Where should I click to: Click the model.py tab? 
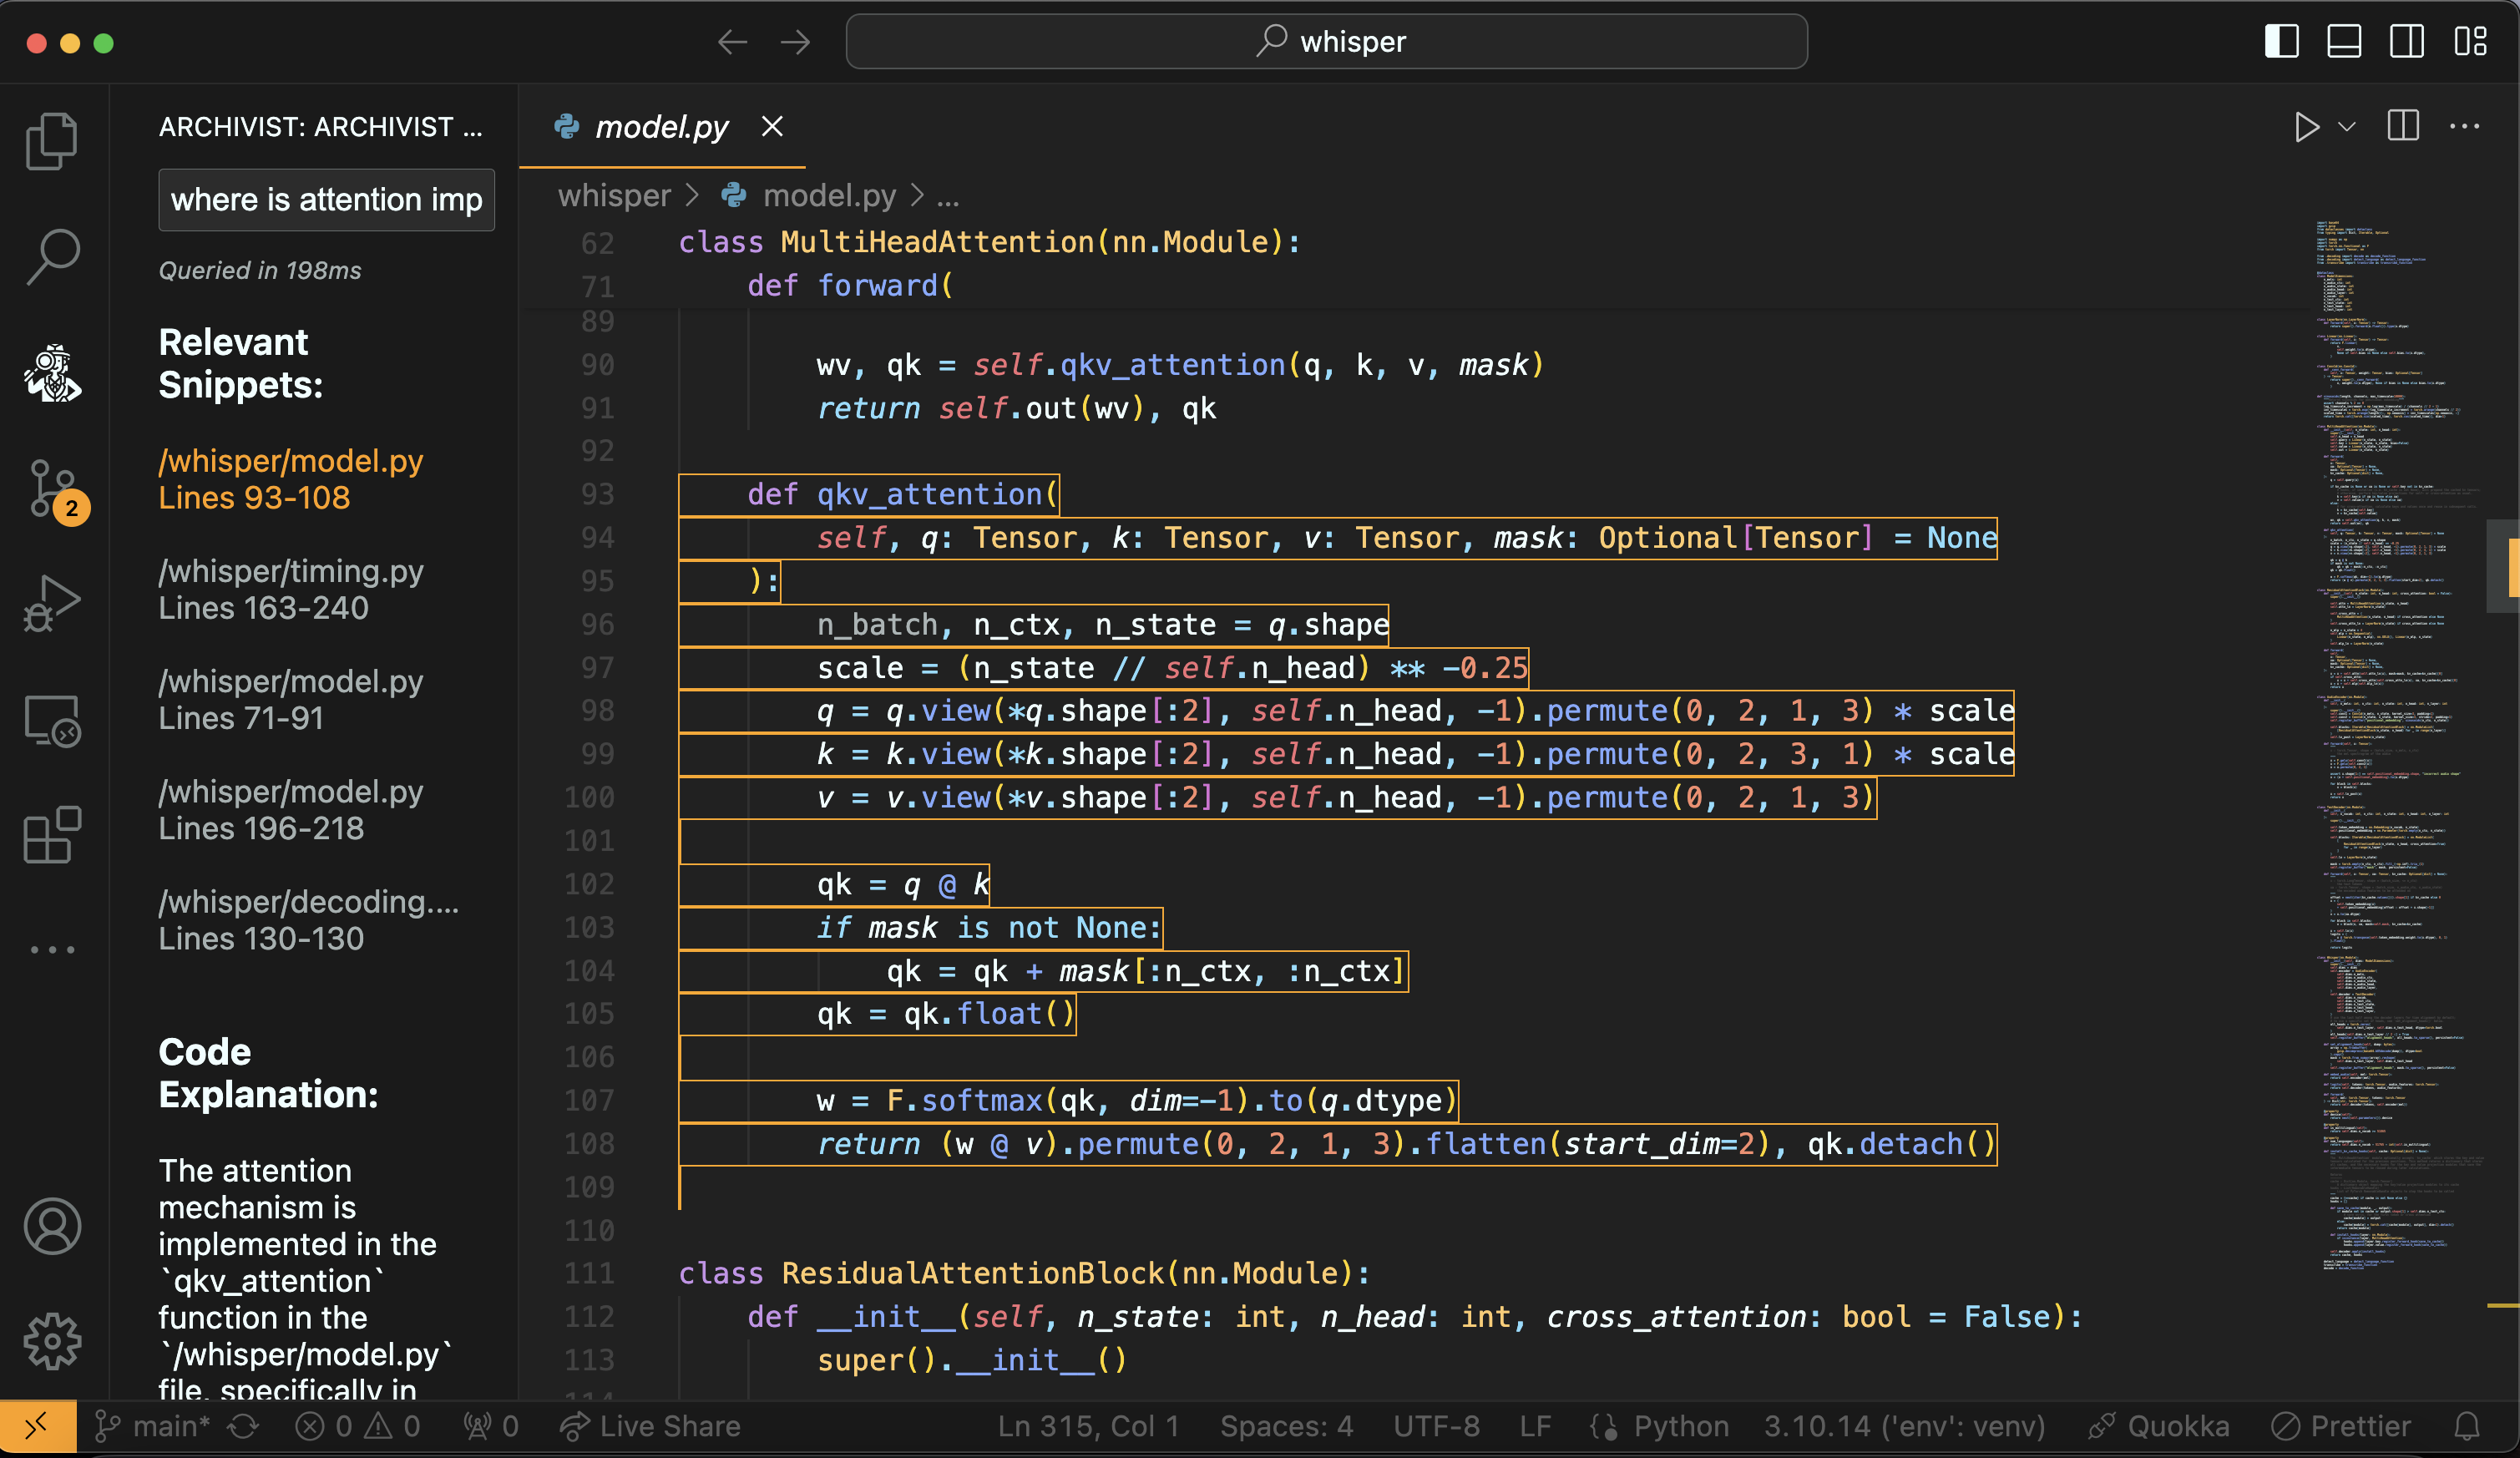(x=663, y=125)
